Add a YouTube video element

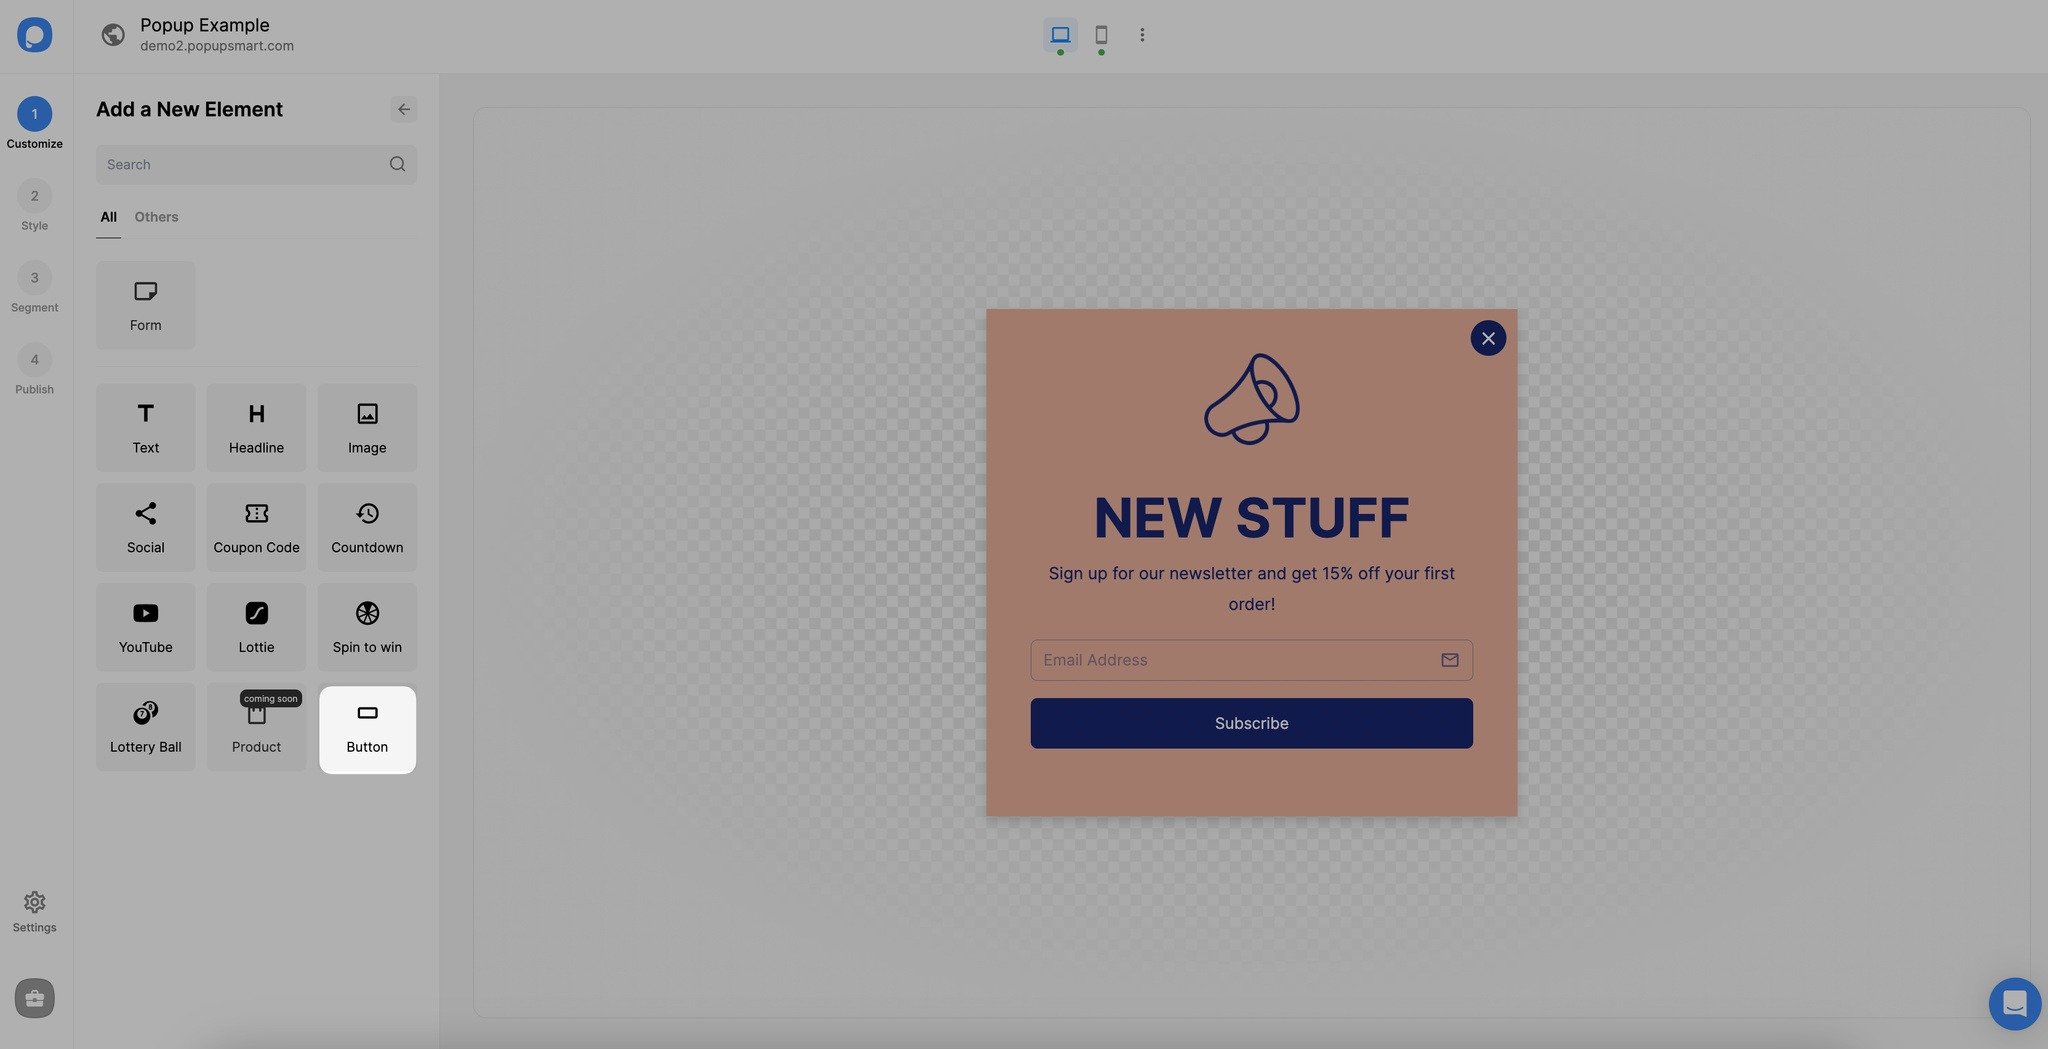[145, 627]
